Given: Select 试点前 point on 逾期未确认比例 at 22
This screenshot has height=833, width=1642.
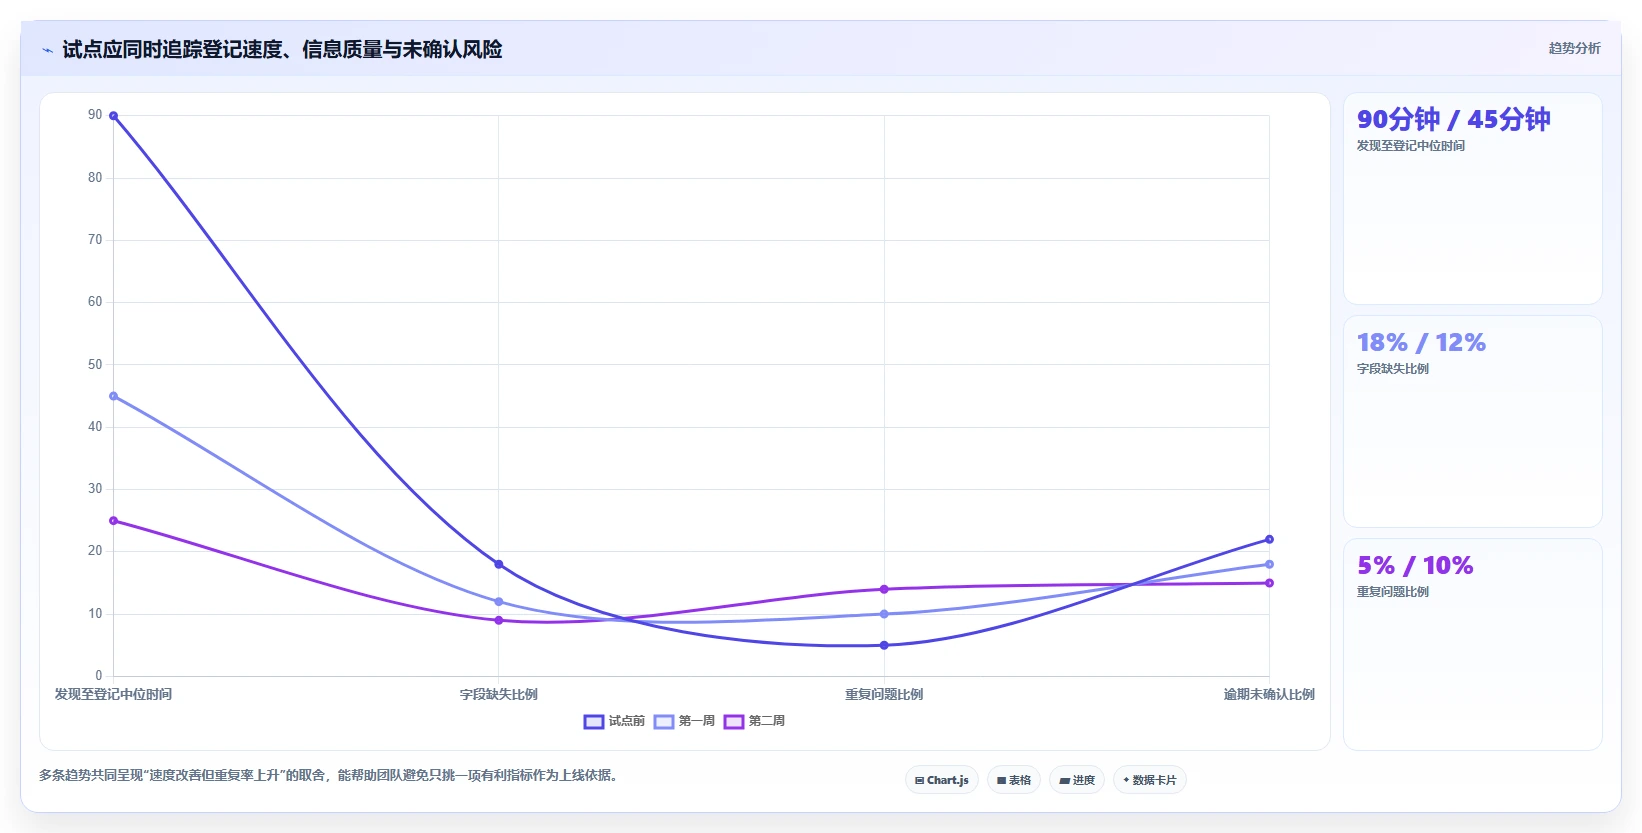Looking at the screenshot, I should pos(1269,539).
